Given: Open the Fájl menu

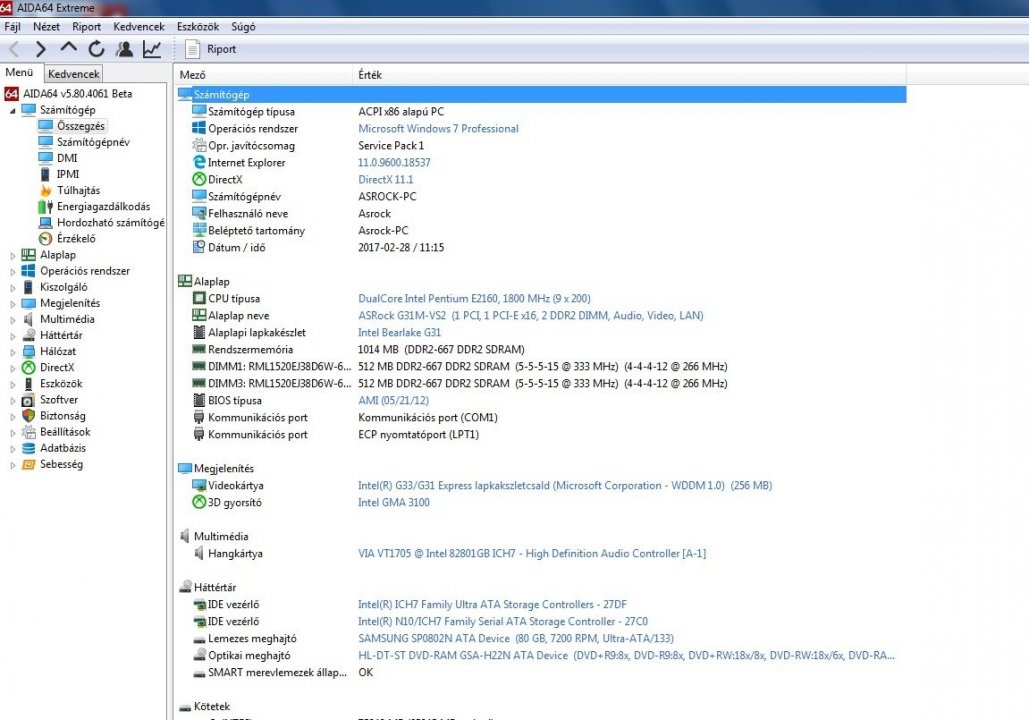Looking at the screenshot, I should tap(12, 27).
